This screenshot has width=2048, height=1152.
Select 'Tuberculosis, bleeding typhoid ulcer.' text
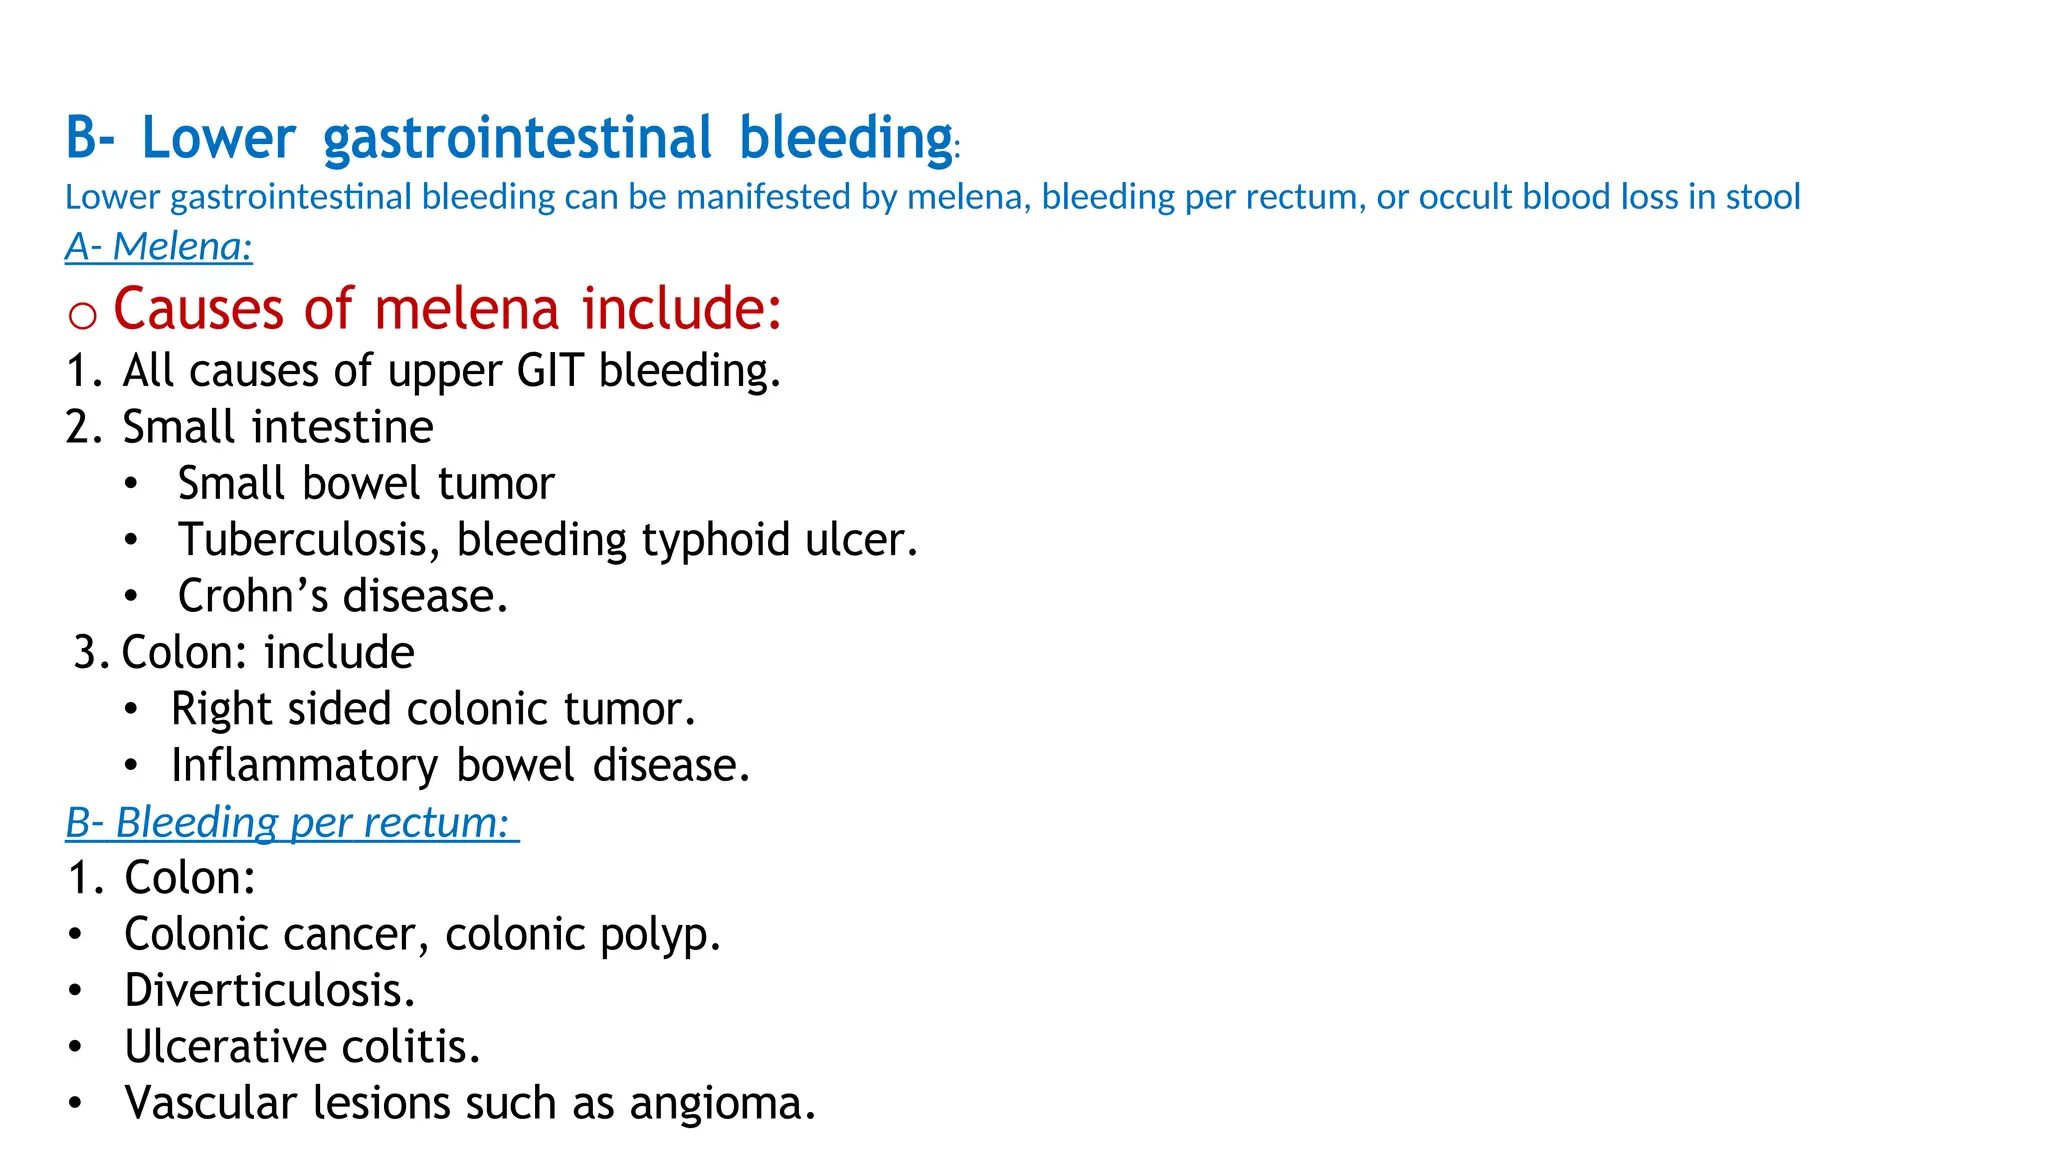click(548, 540)
